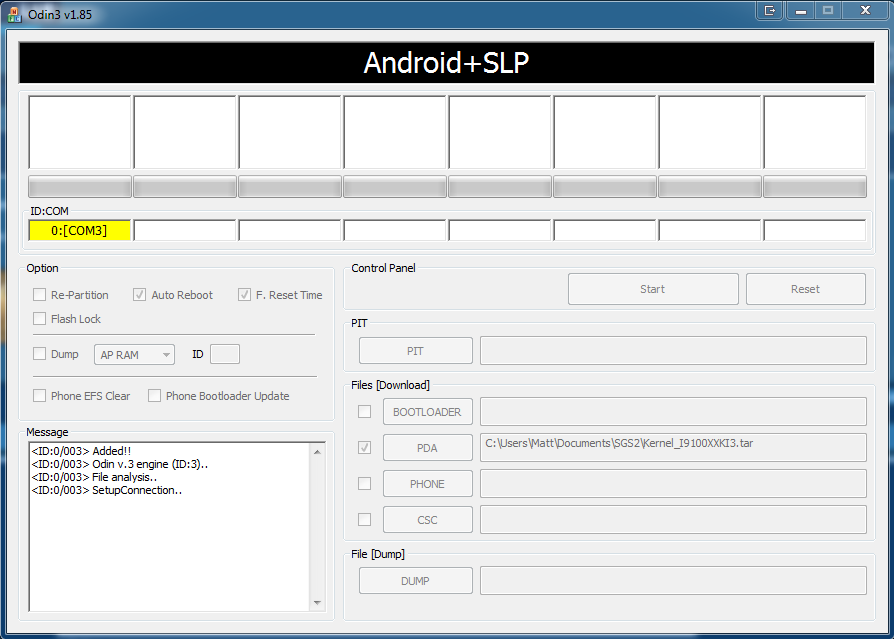Click the CSC file button
The image size is (894, 639).
[428, 519]
